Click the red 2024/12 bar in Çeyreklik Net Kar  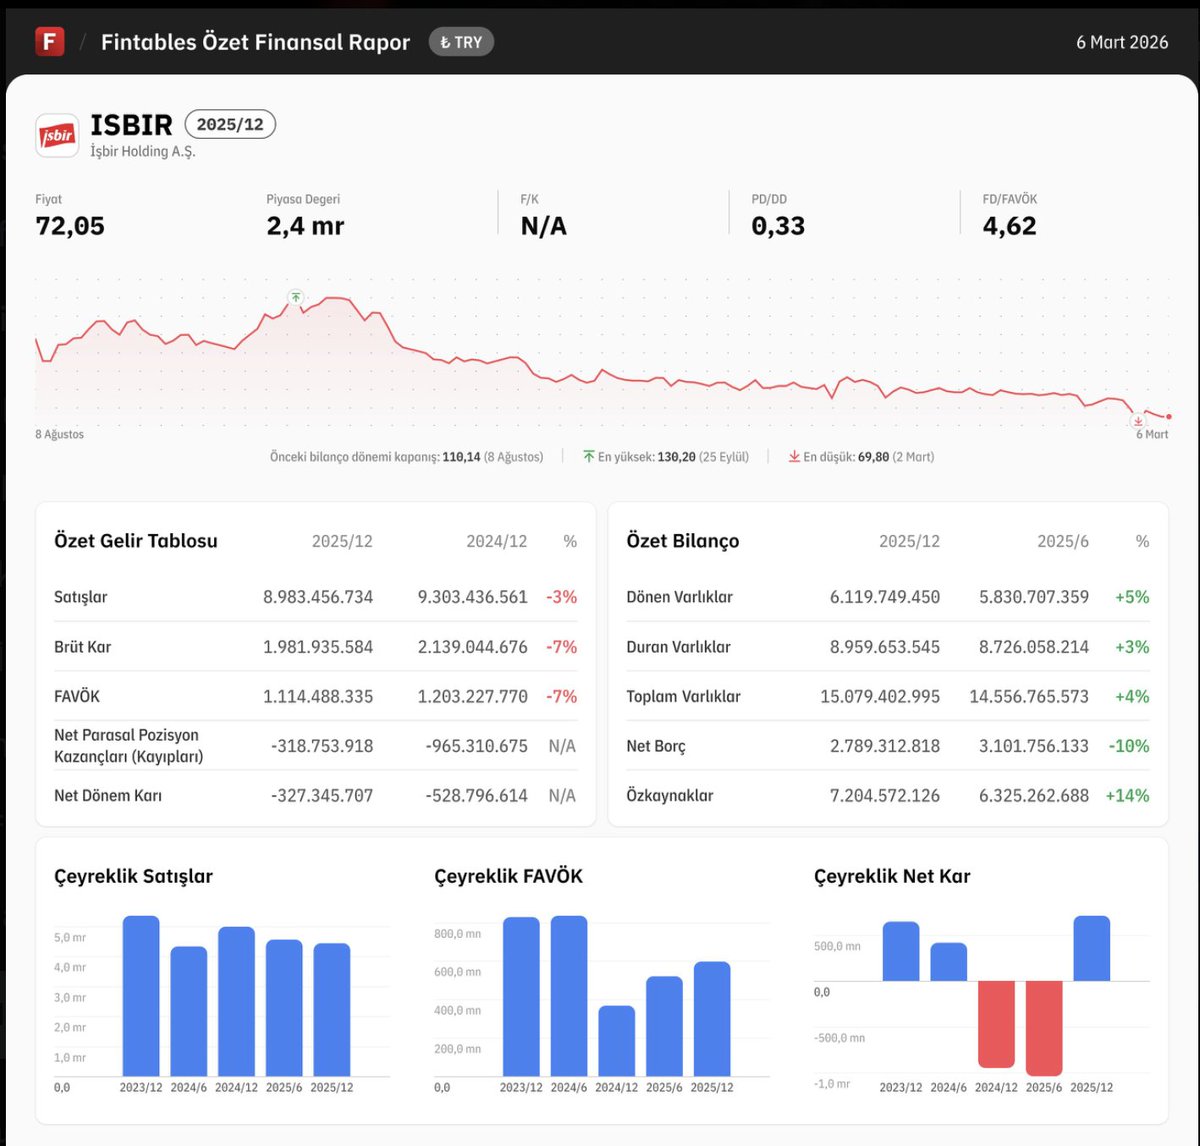tap(997, 1024)
